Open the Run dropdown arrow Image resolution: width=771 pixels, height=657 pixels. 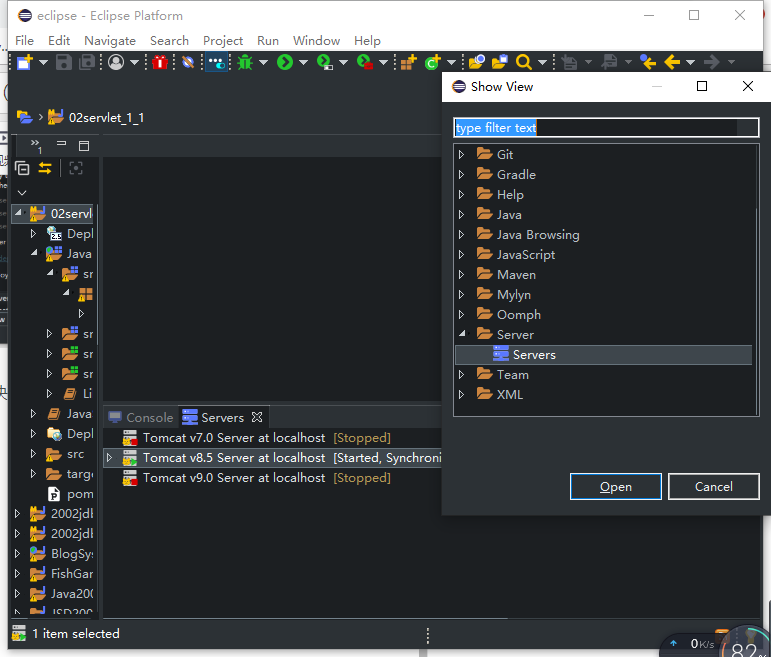pyautogui.click(x=303, y=62)
